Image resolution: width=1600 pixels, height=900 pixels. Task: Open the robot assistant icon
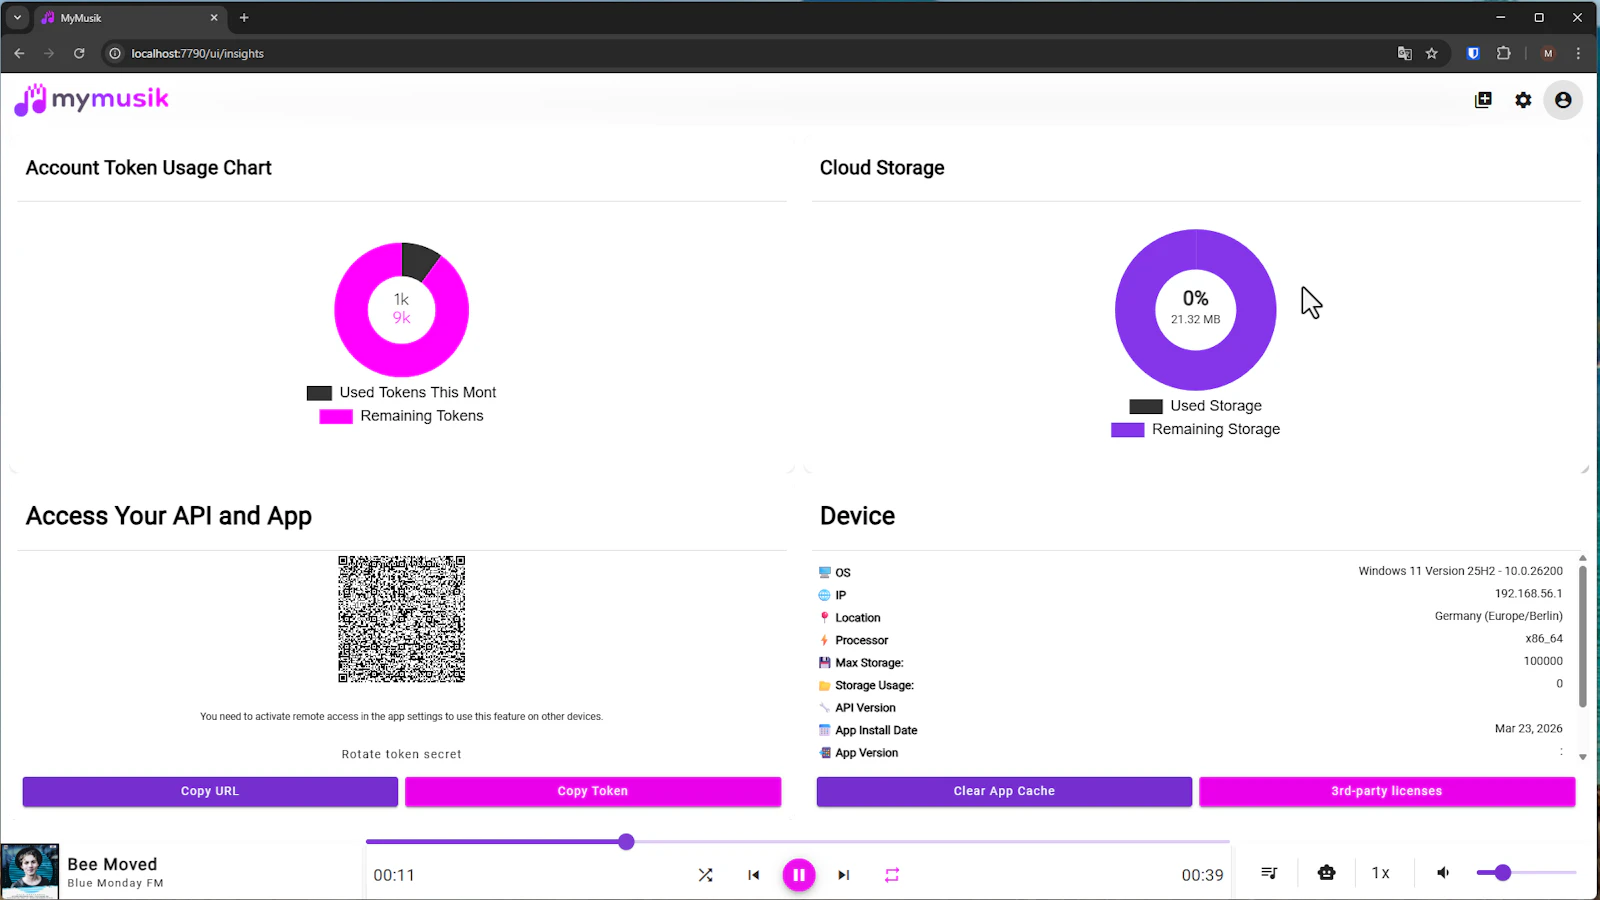(1326, 873)
